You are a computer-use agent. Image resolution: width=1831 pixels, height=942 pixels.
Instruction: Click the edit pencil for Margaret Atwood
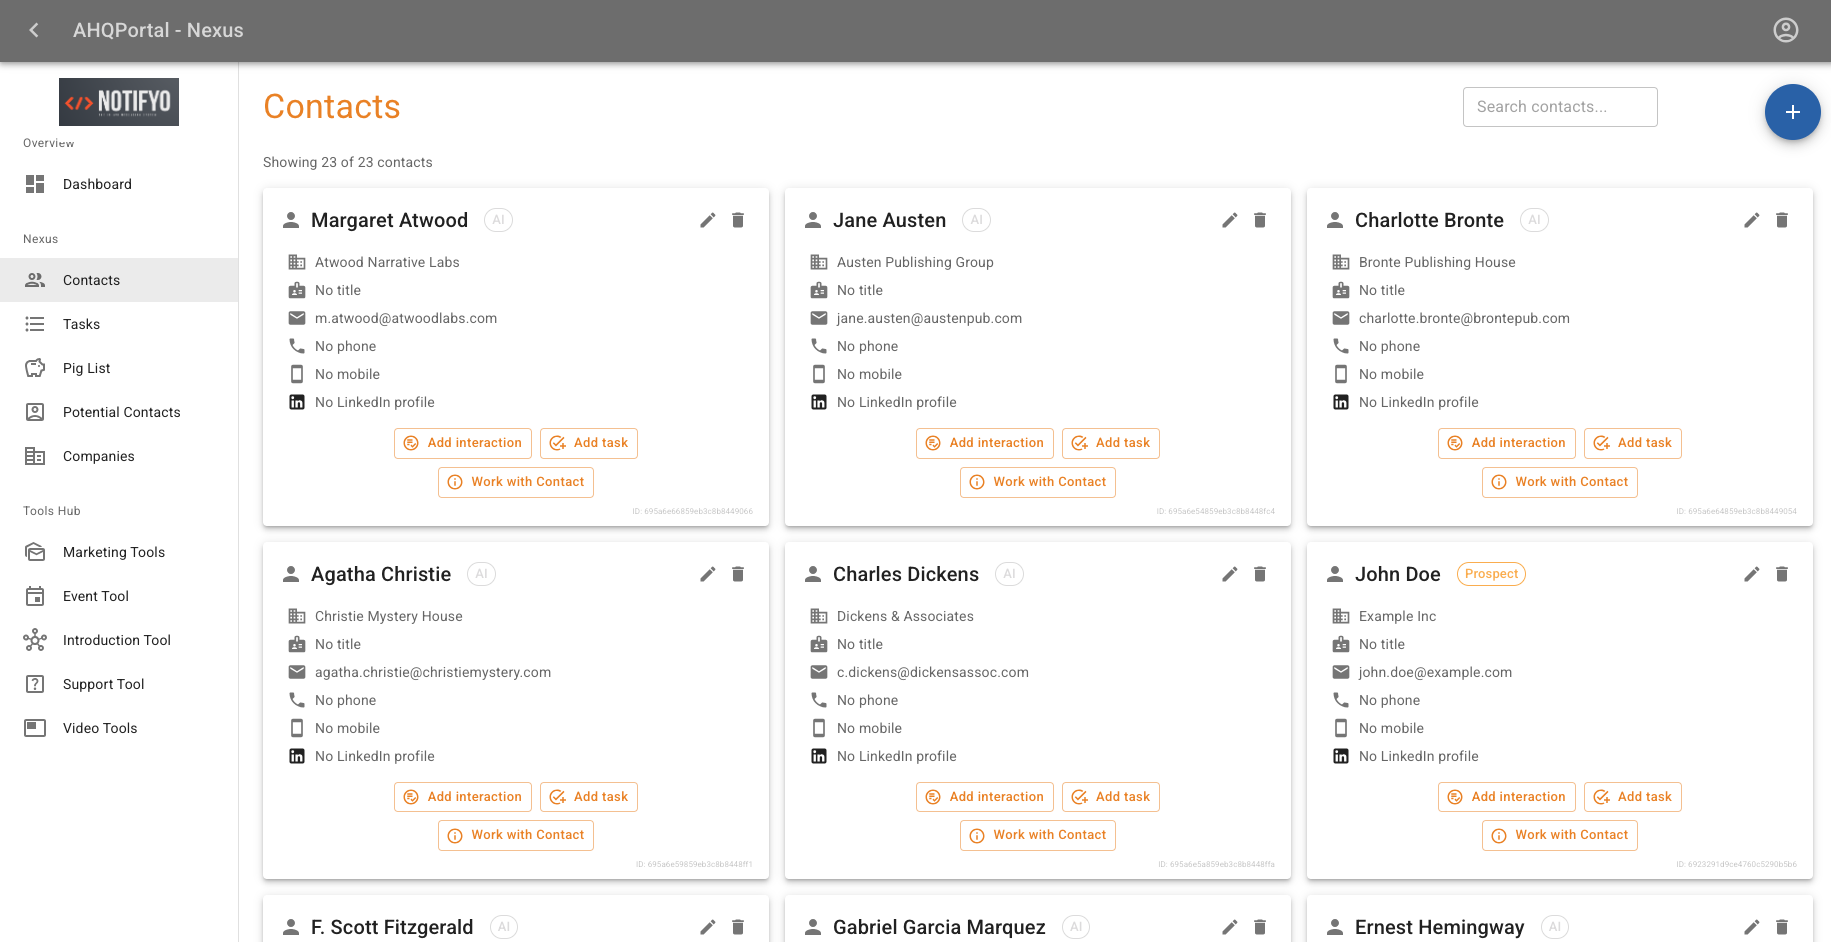pyautogui.click(x=708, y=220)
